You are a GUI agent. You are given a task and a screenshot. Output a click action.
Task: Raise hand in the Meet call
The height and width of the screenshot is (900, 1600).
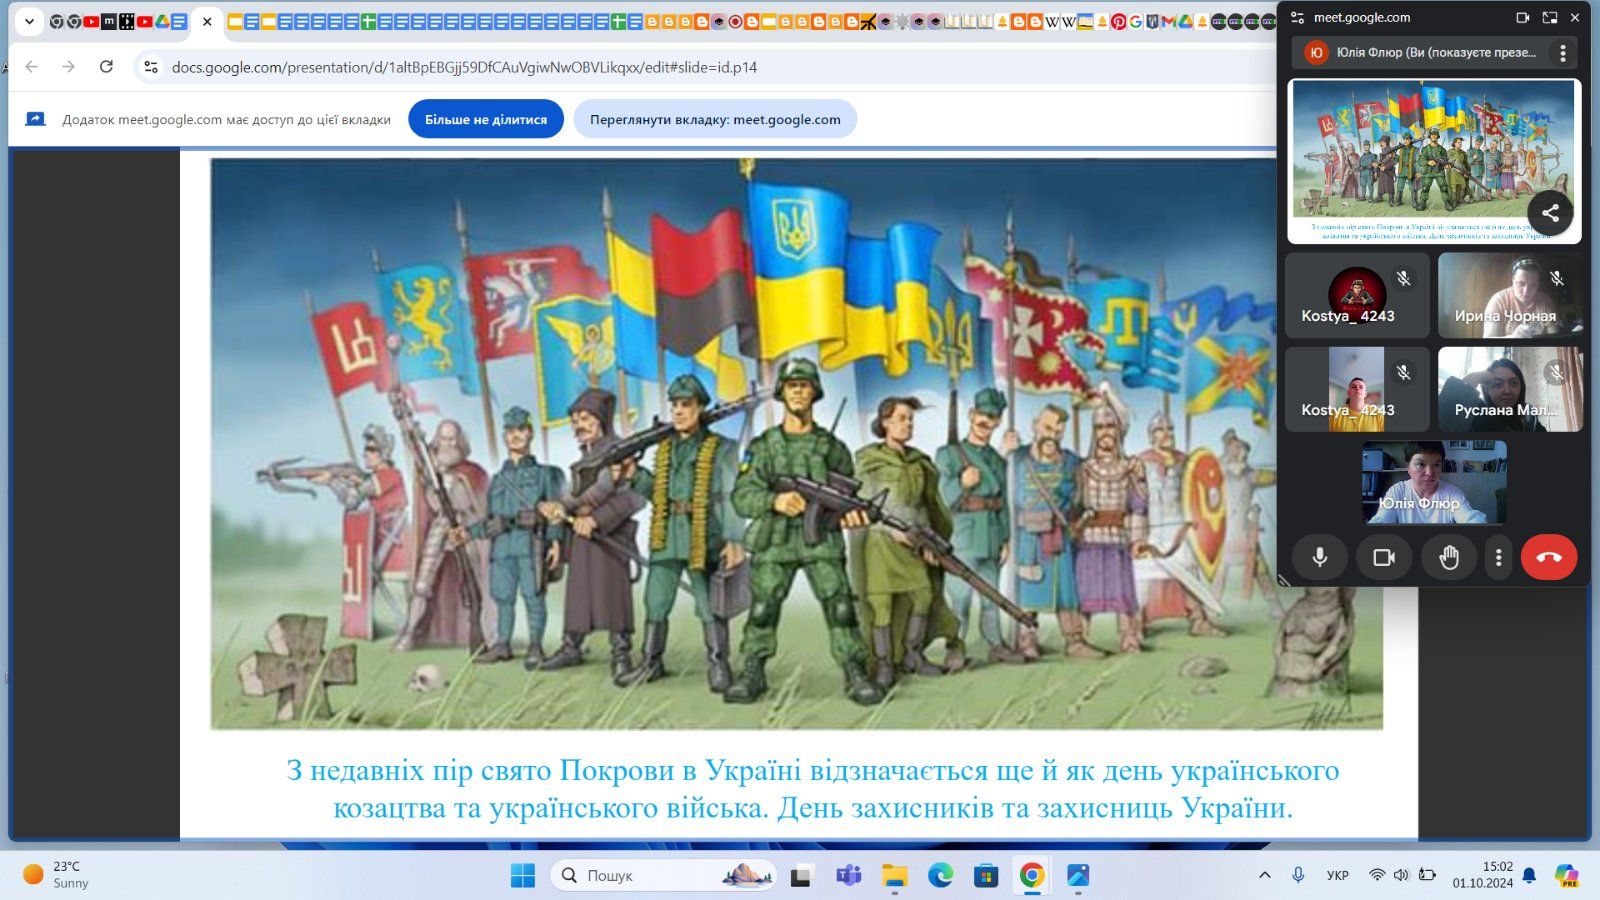point(1449,557)
